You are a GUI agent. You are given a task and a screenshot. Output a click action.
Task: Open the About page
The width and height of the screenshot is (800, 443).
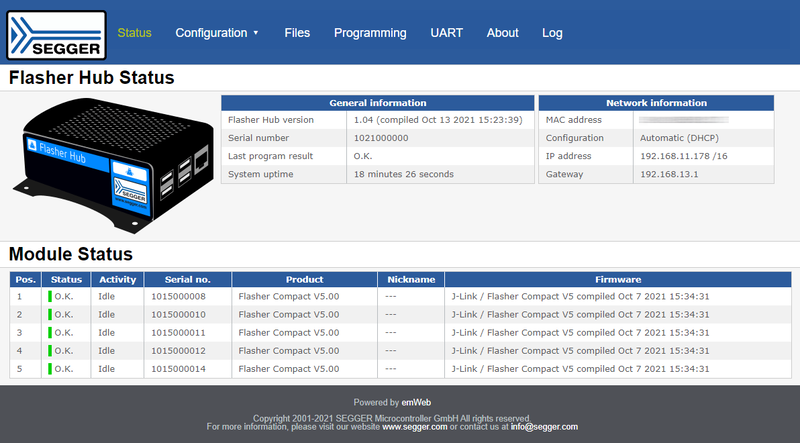point(502,33)
